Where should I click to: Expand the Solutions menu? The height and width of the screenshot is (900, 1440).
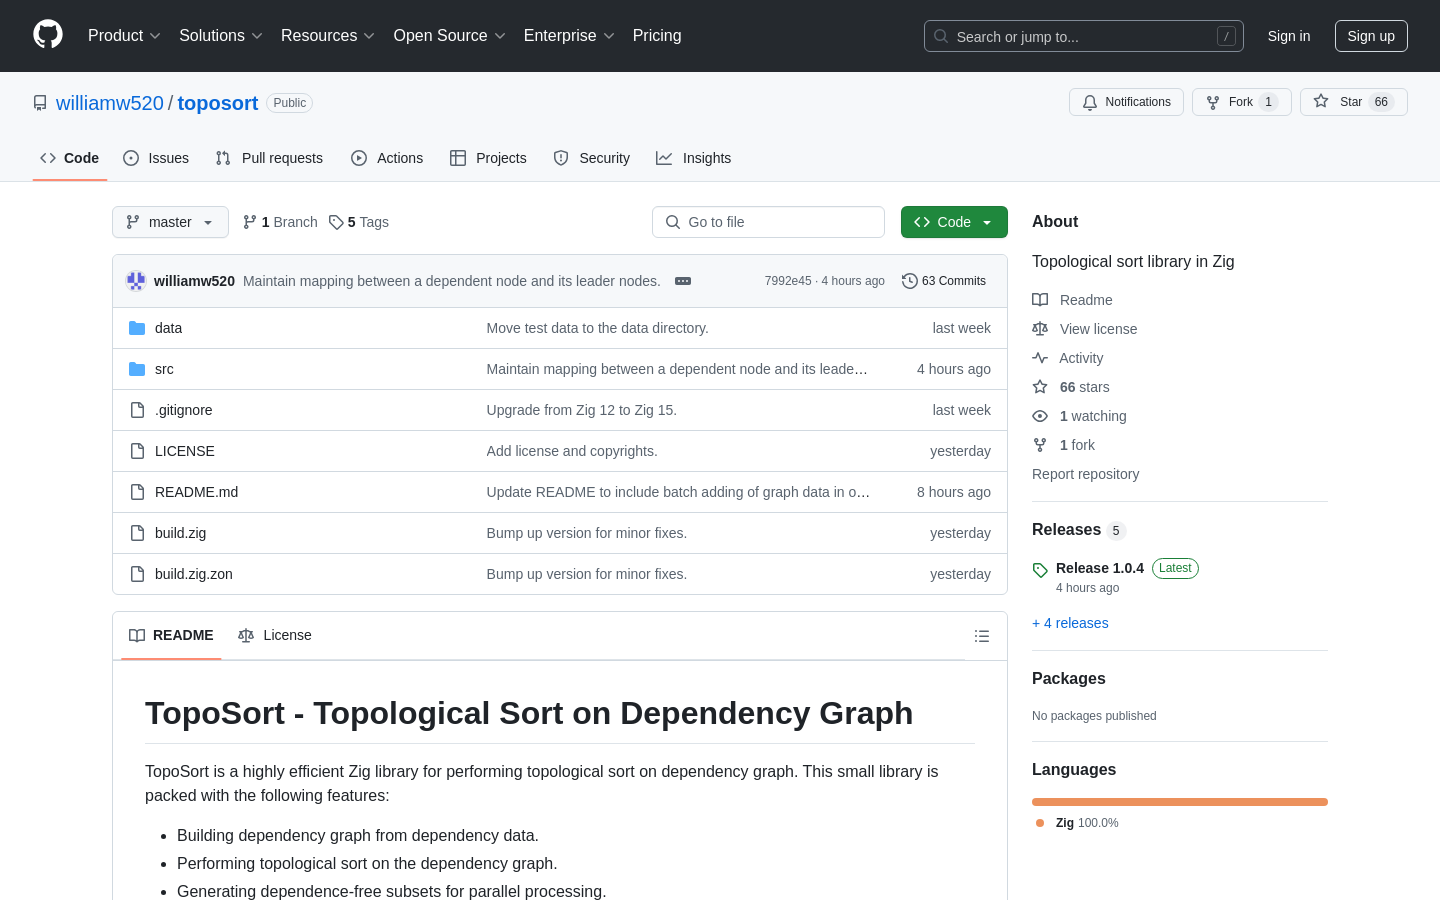pyautogui.click(x=221, y=36)
